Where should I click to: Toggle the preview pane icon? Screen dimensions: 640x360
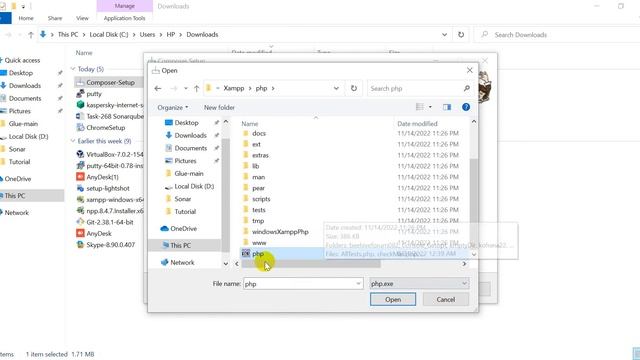(x=447, y=107)
